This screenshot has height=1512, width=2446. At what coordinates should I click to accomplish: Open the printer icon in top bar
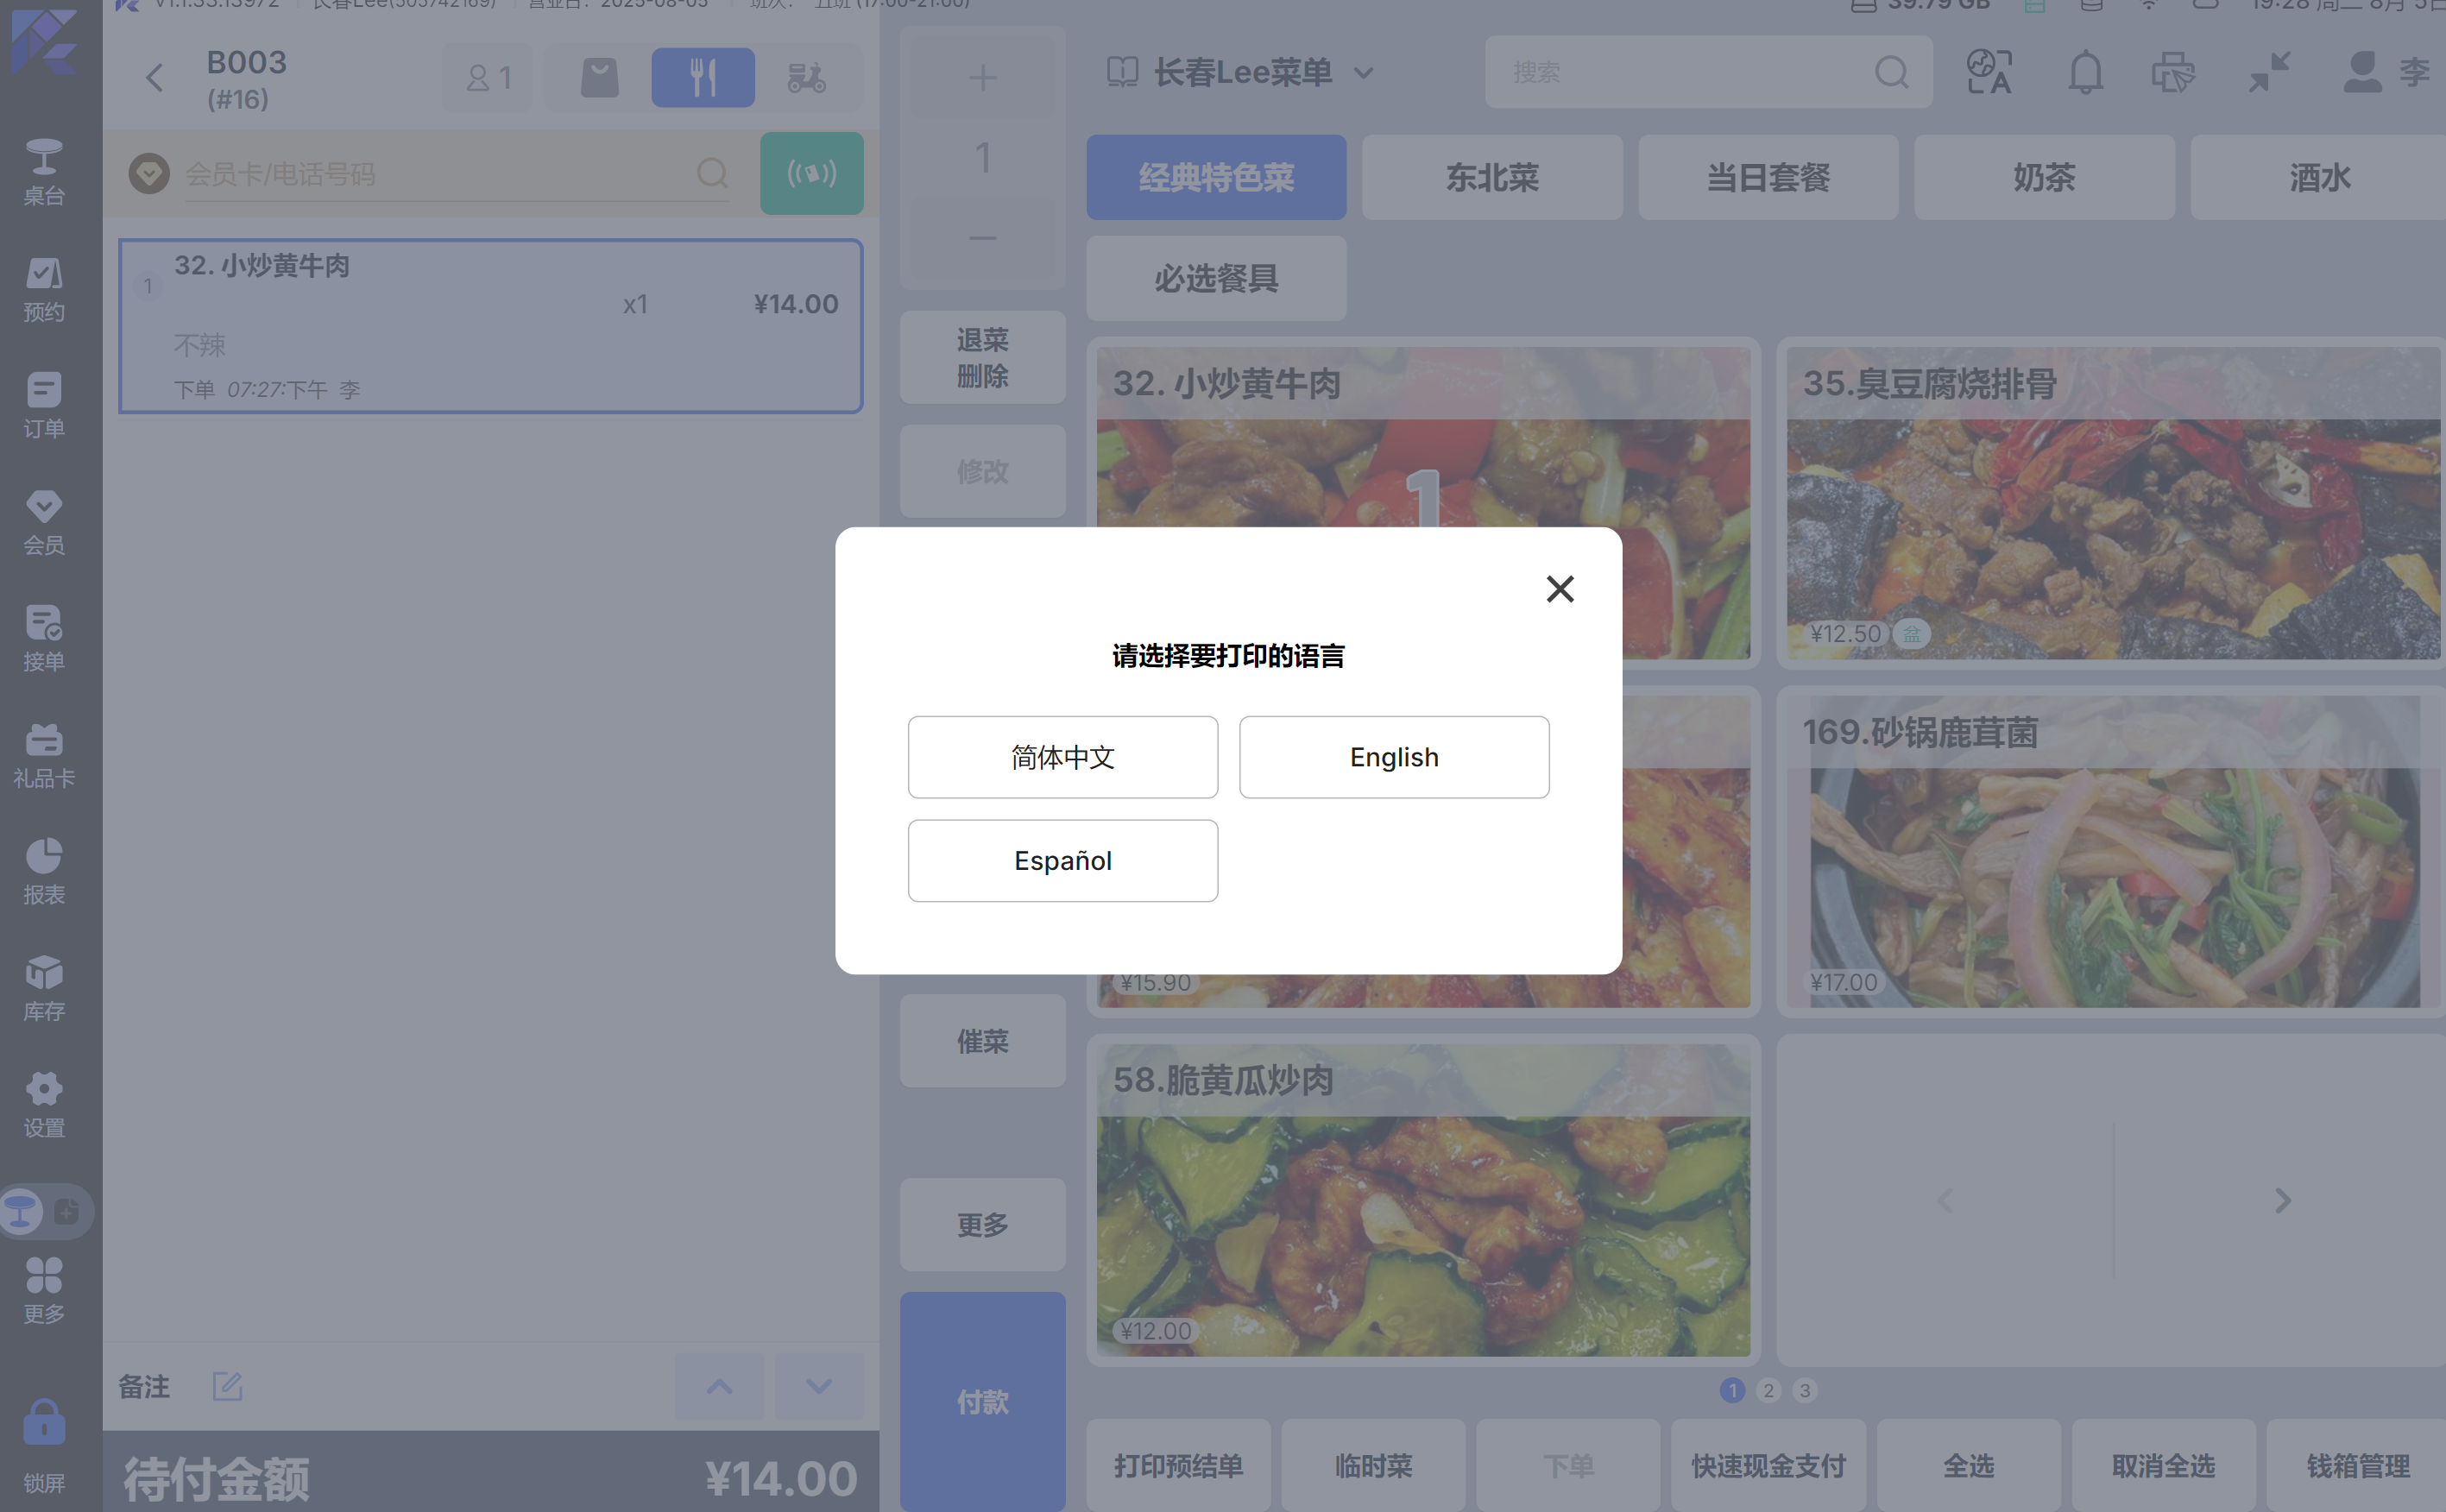click(2173, 72)
